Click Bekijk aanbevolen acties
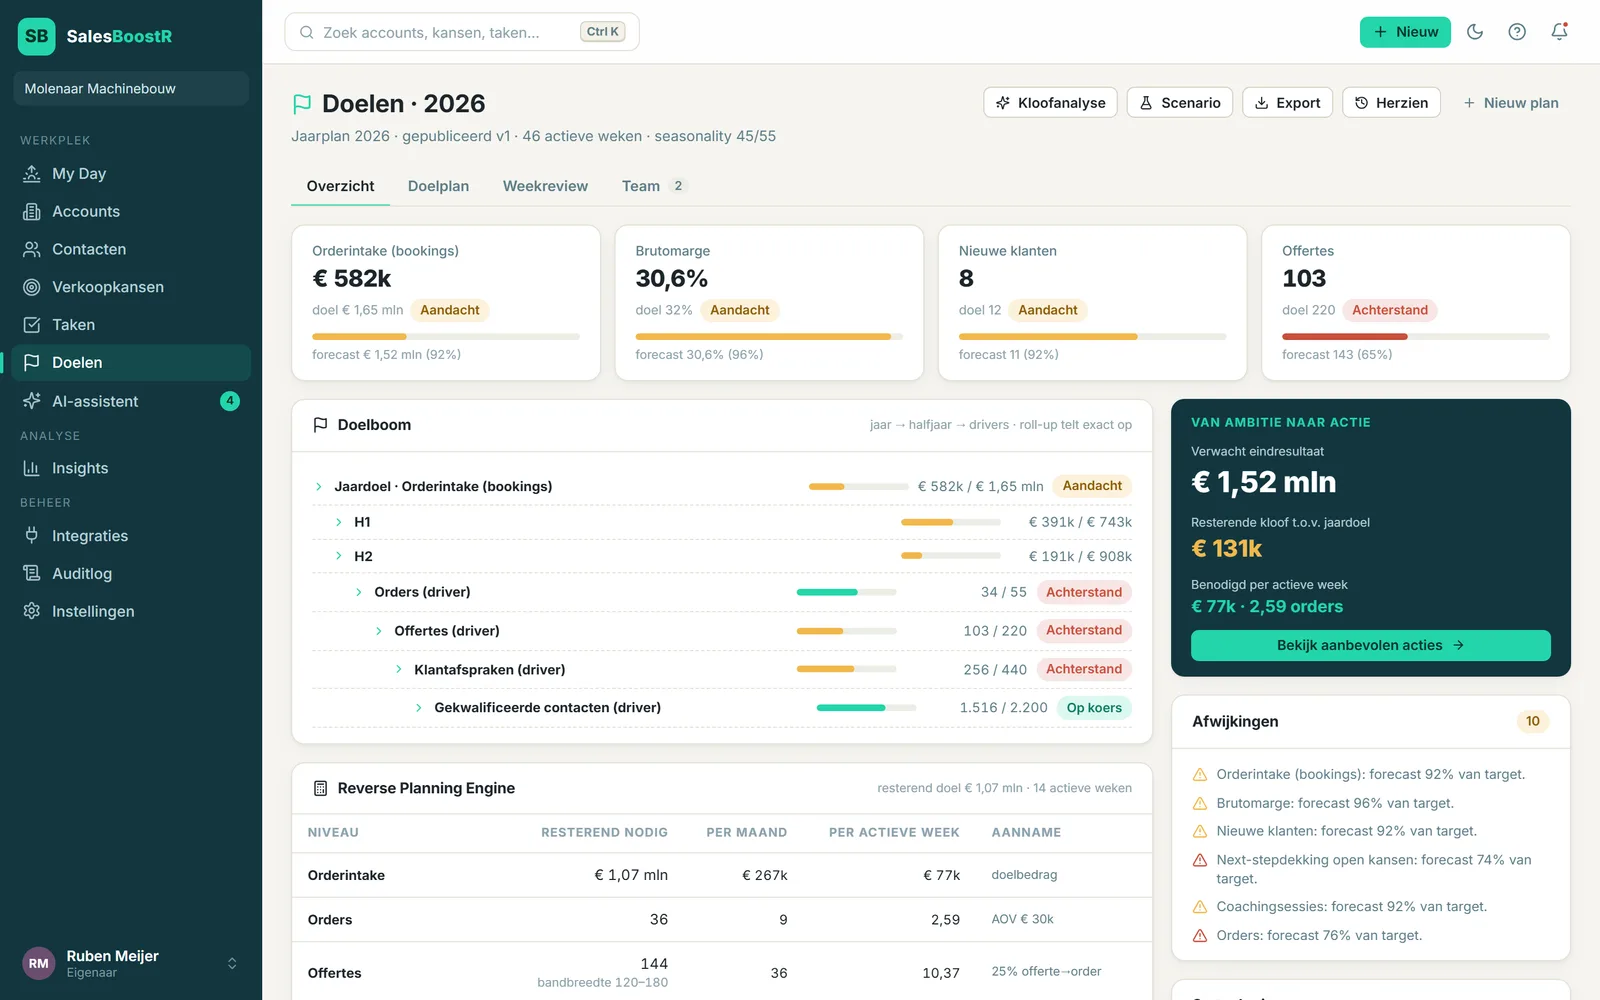The height and width of the screenshot is (1000, 1600). (1371, 645)
